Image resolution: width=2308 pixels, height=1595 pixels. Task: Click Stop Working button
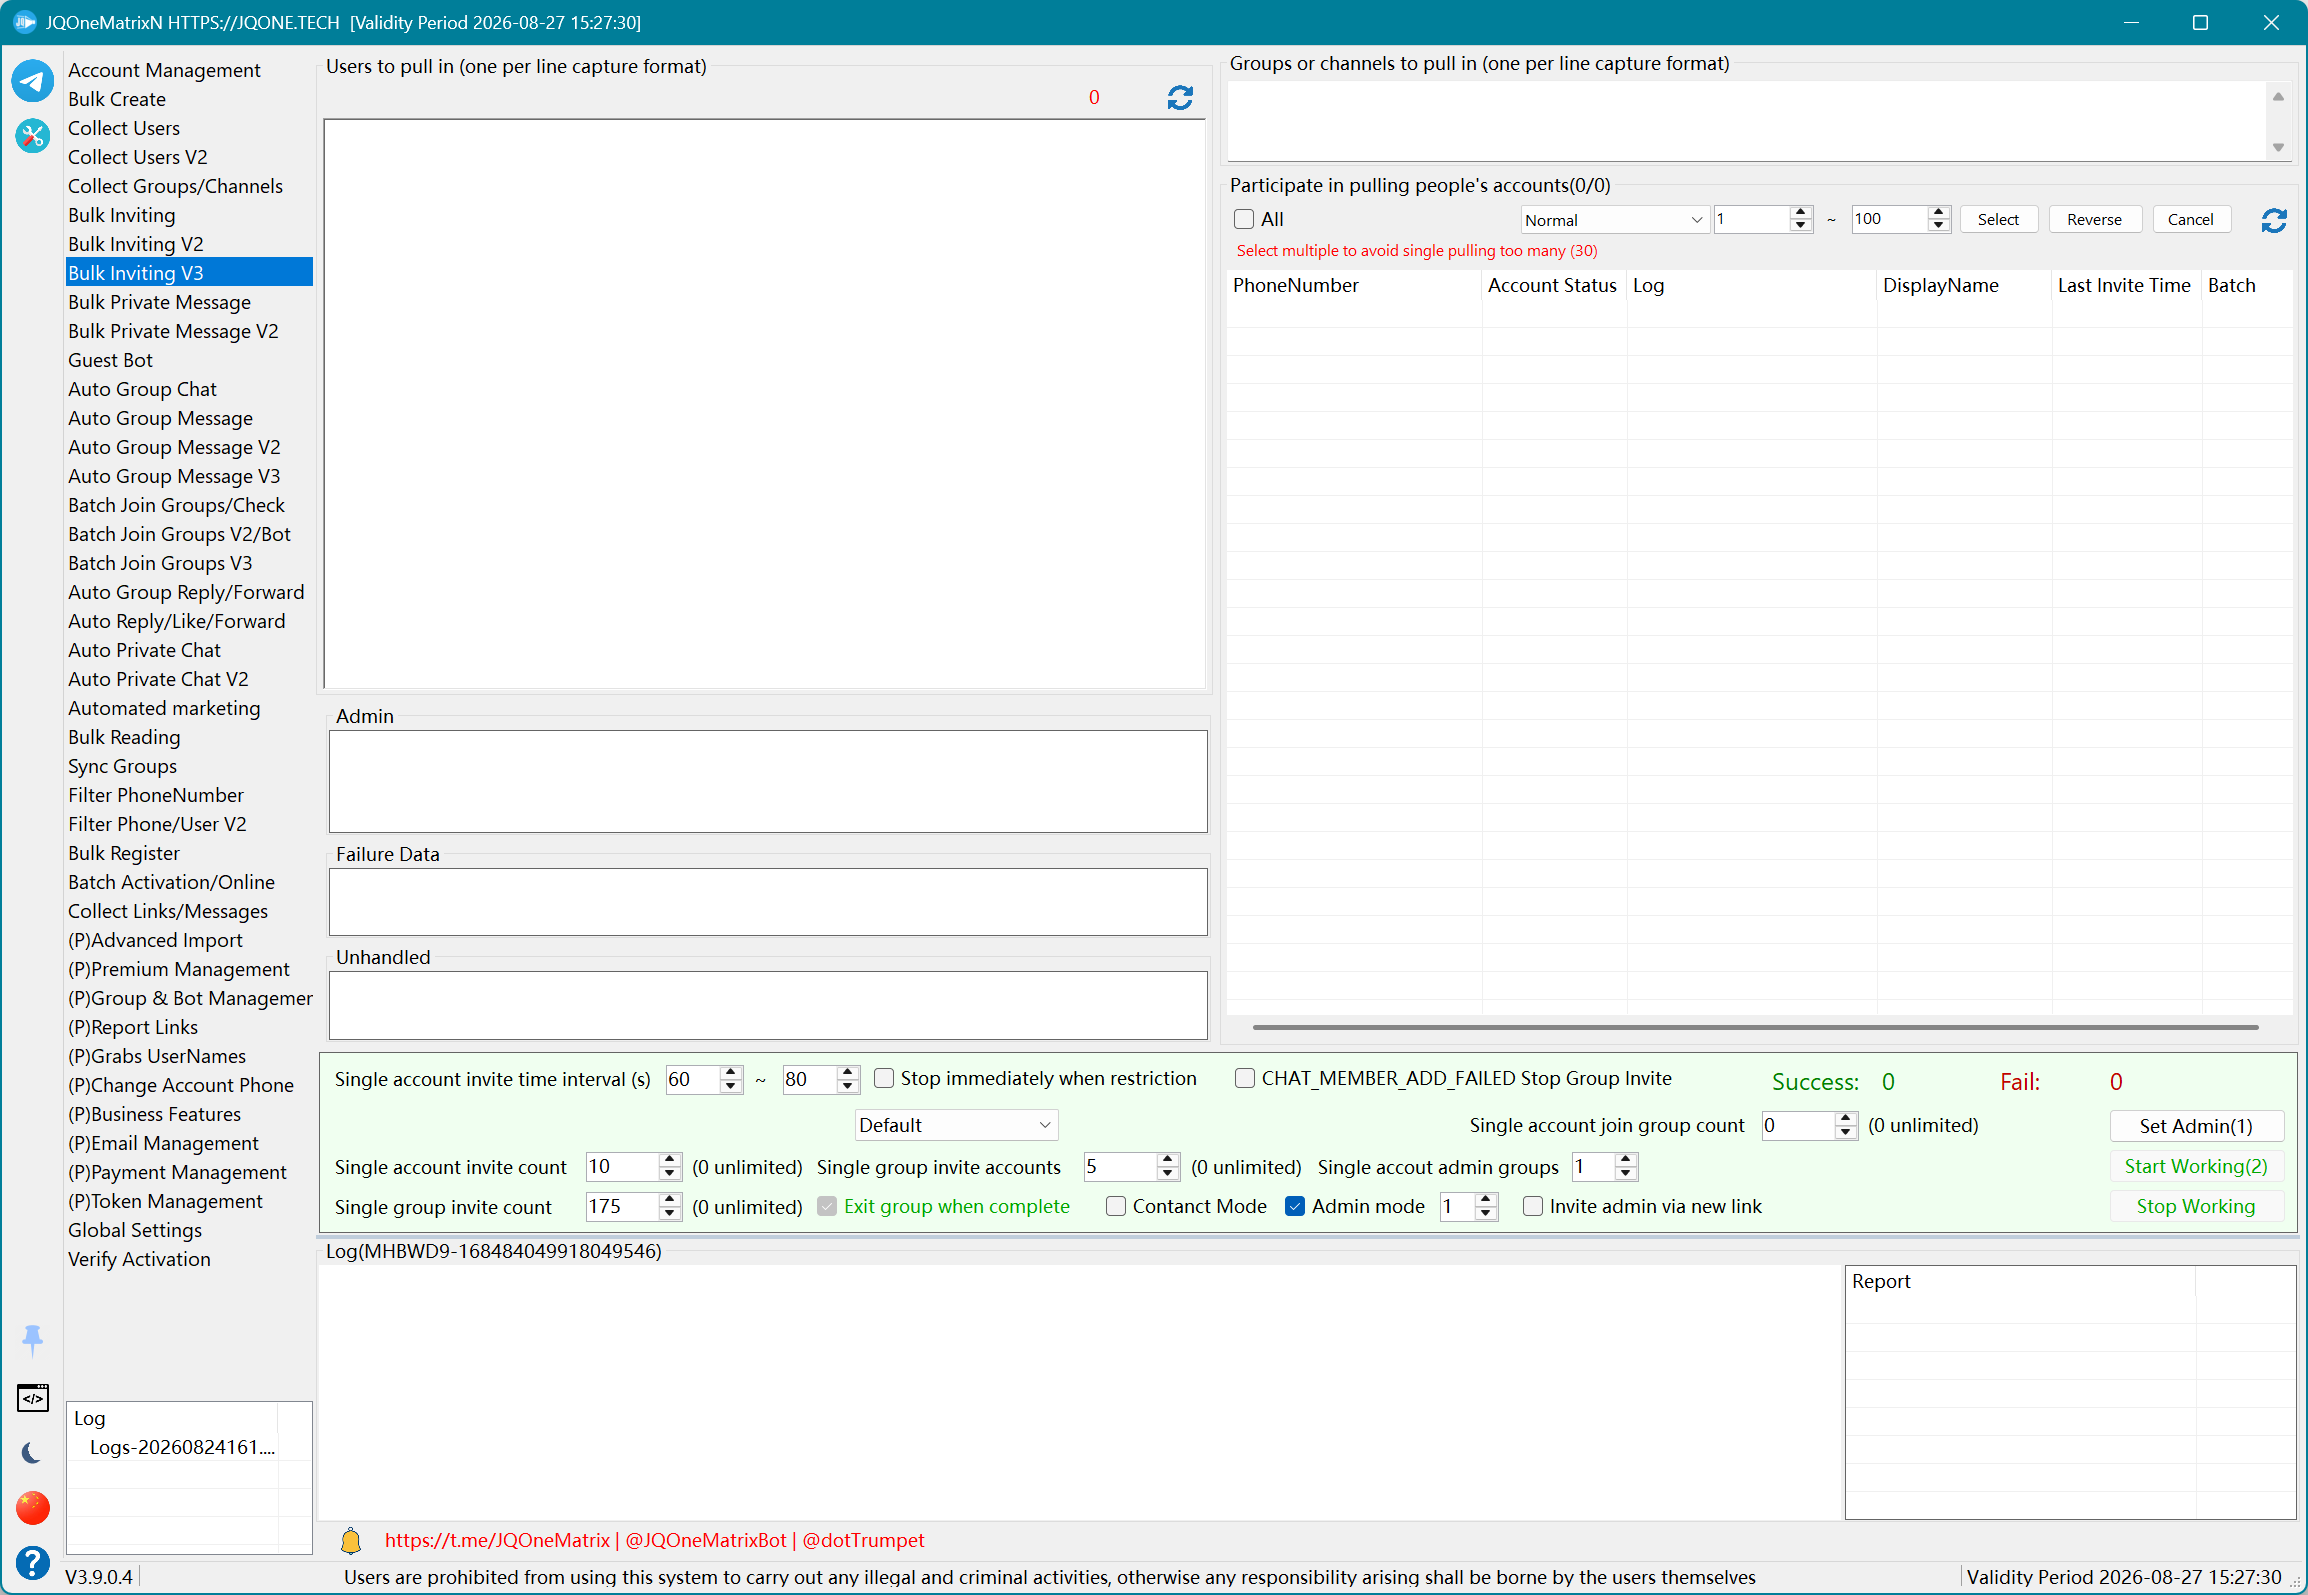point(2196,1207)
